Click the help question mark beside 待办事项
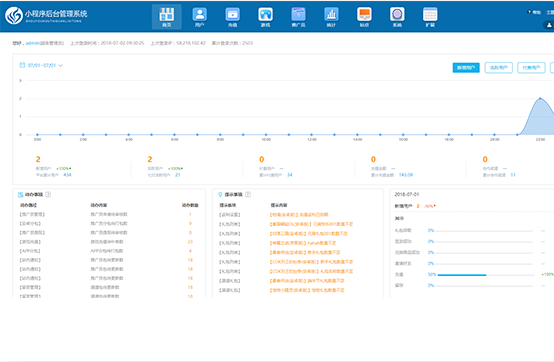 click(48, 195)
